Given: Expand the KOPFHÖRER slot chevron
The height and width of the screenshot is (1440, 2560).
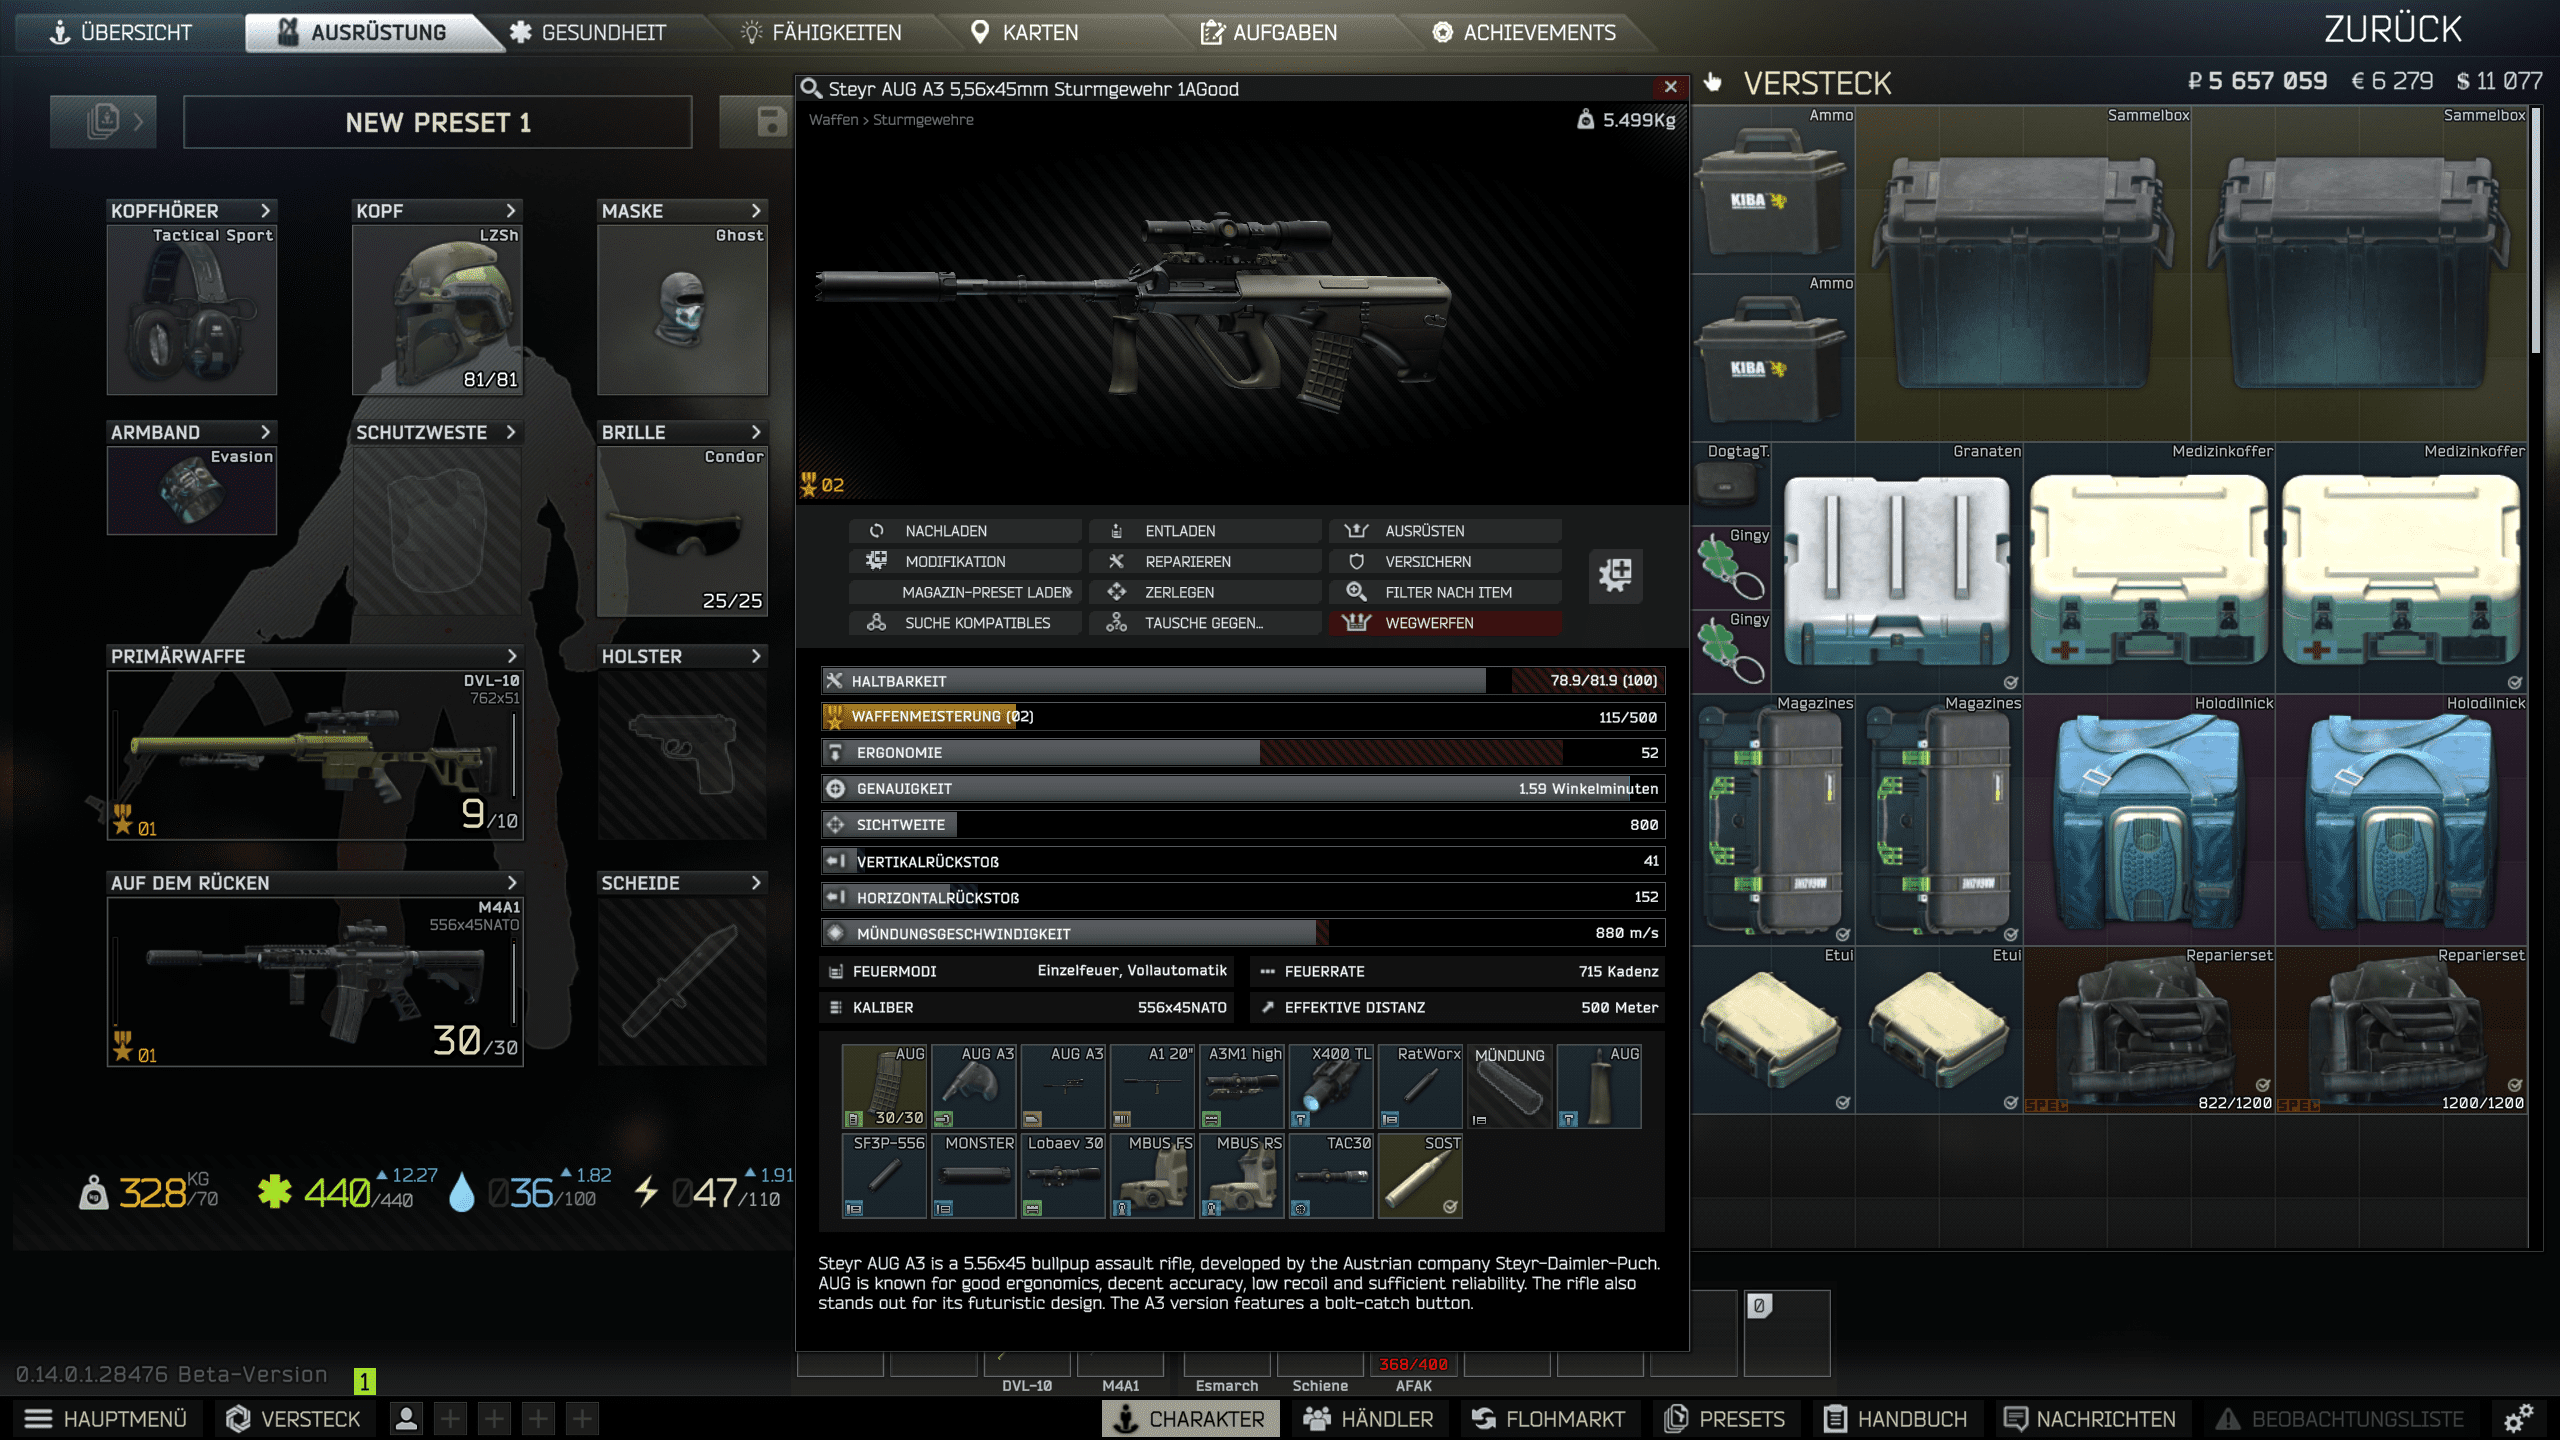Looking at the screenshot, I should point(265,211).
